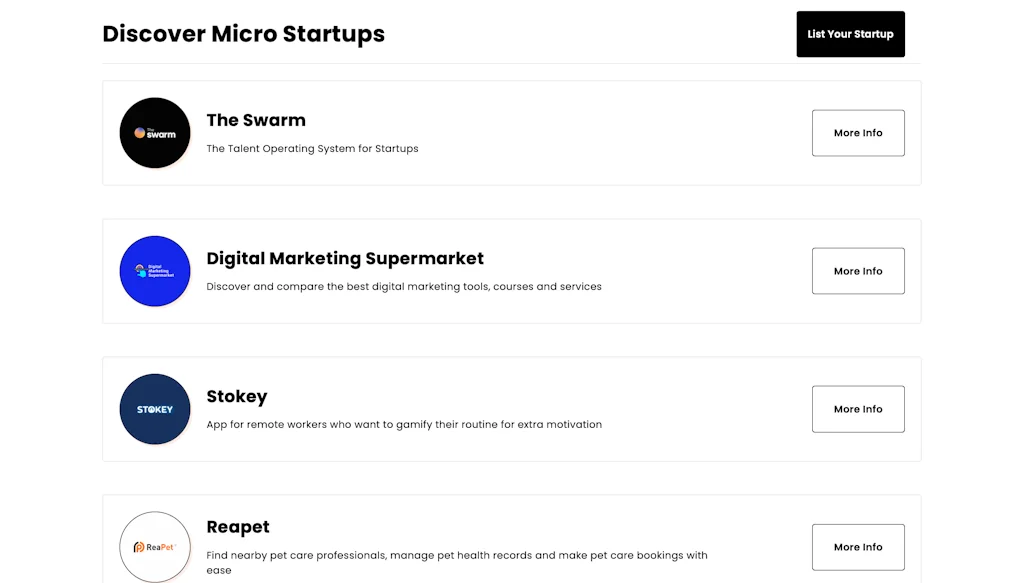Open the Digital Marketing Supermarket title
The image size is (1024, 583).
pyautogui.click(x=345, y=258)
